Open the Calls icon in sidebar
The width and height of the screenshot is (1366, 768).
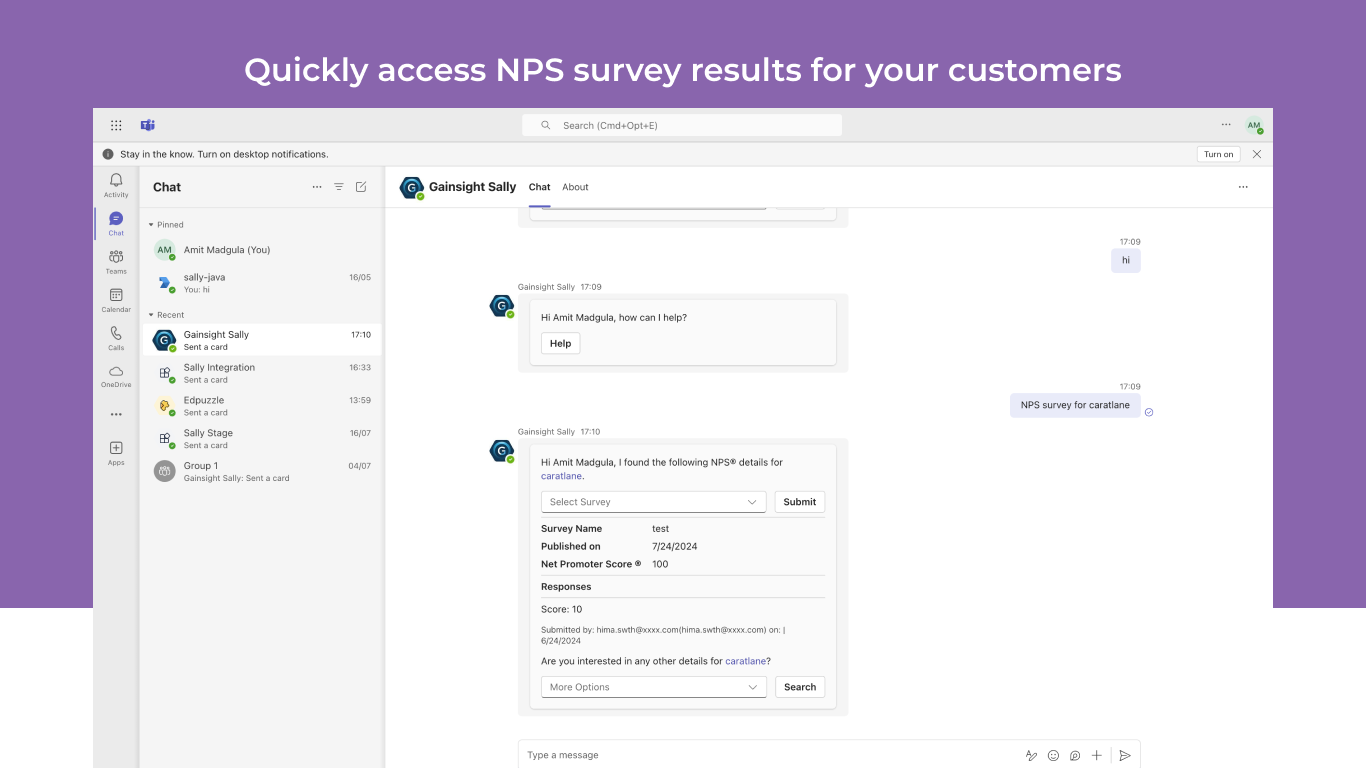(116, 337)
